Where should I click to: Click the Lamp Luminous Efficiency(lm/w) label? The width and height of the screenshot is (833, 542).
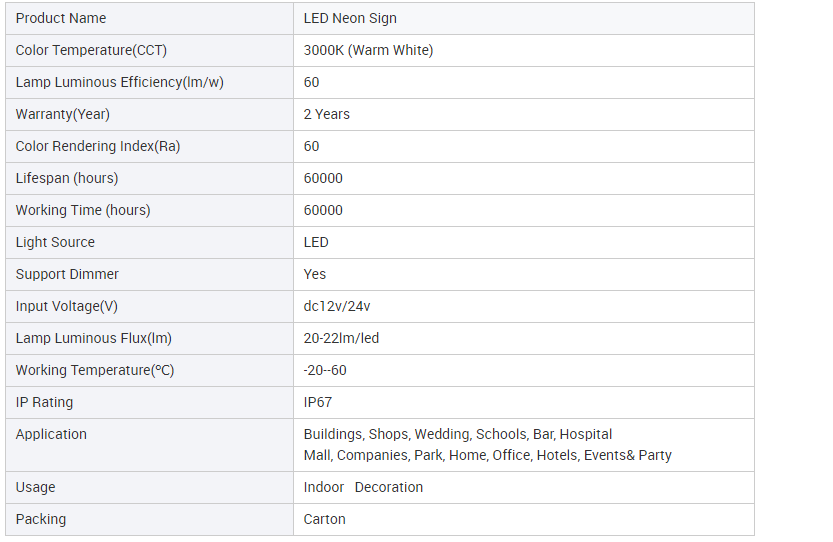(x=120, y=82)
